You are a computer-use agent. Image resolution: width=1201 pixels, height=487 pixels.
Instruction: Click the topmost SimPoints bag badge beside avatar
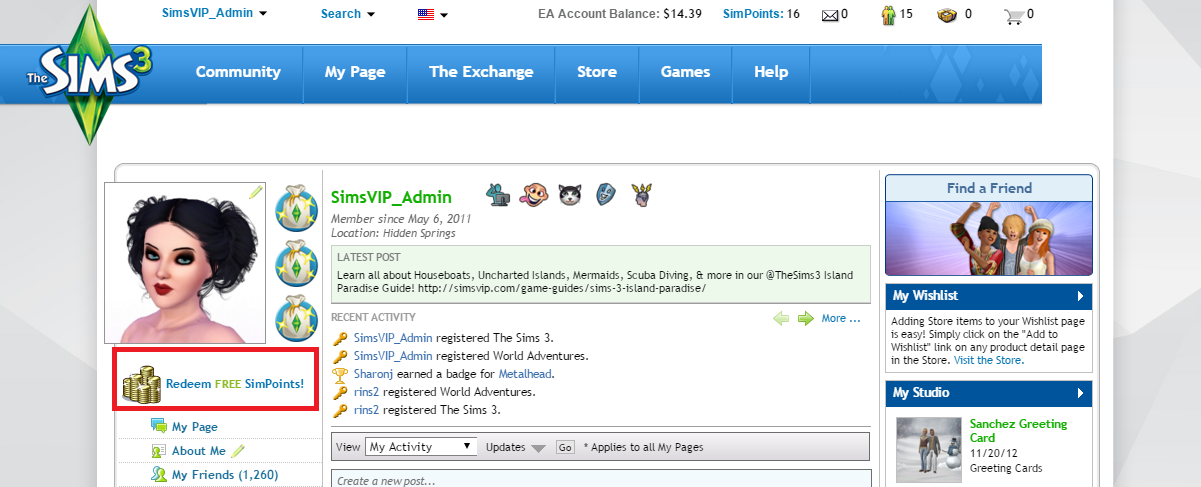pyautogui.click(x=295, y=208)
